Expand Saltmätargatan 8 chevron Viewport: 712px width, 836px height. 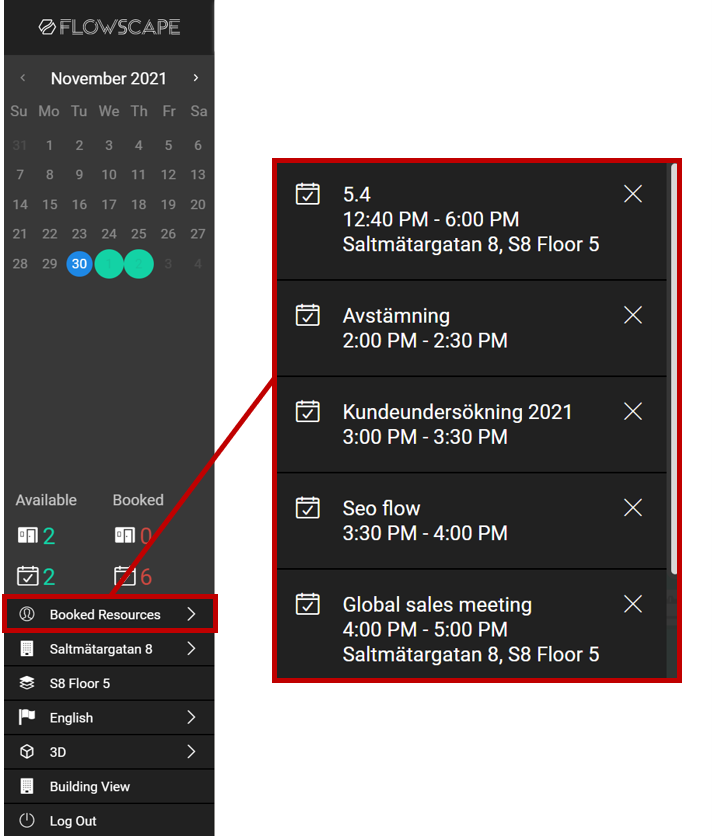click(x=191, y=649)
